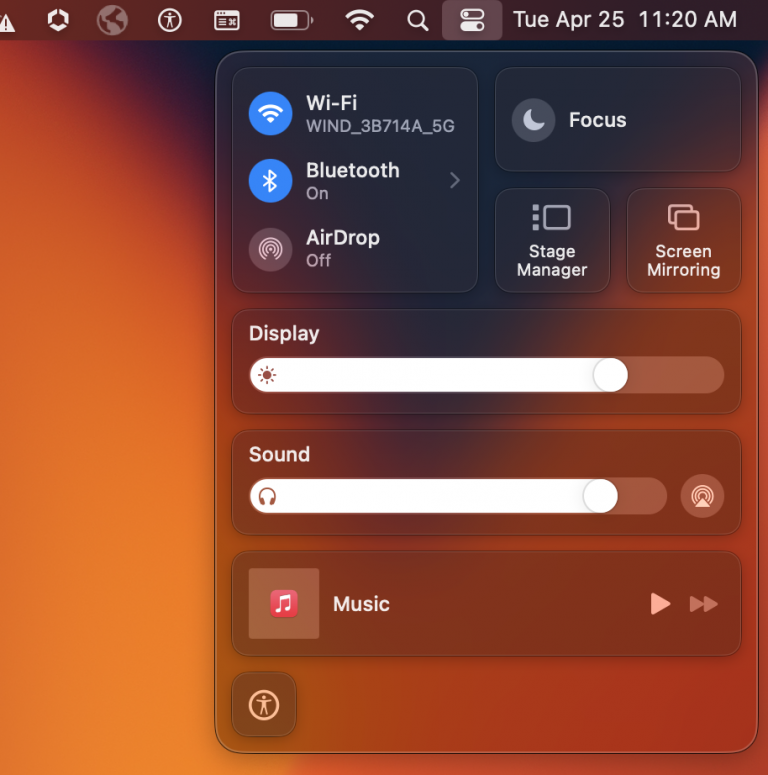Open Accessibility Shortcuts tile at panel bottom
Viewport: 768px width, 775px height.
(x=264, y=705)
